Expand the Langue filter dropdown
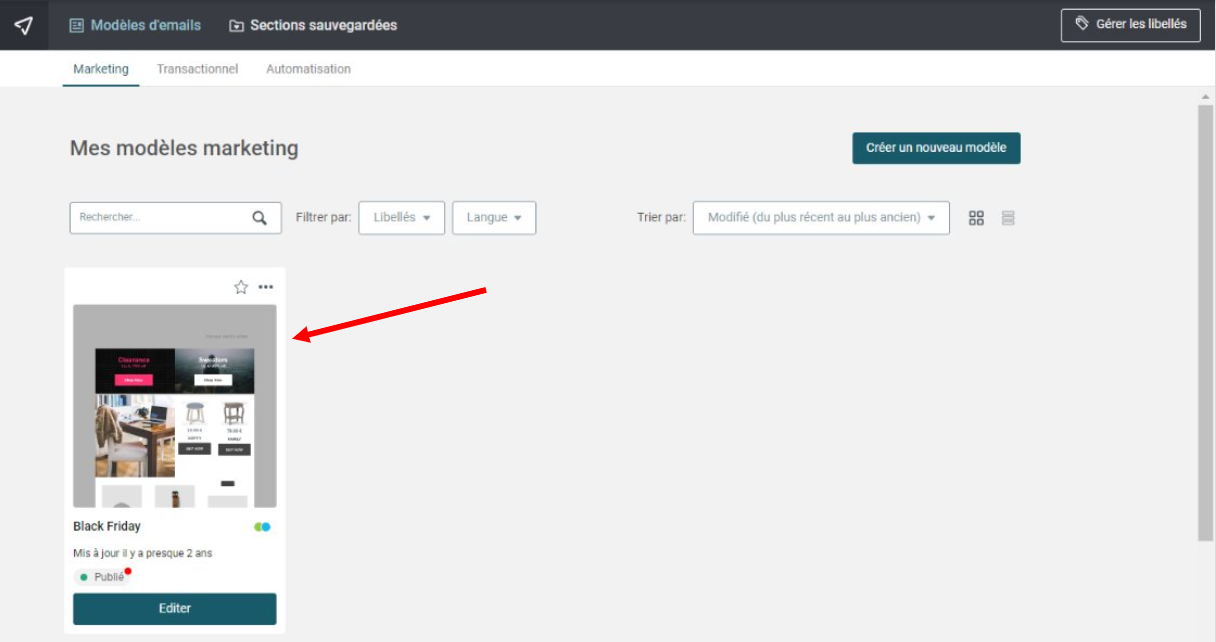1216x642 pixels. (x=494, y=218)
